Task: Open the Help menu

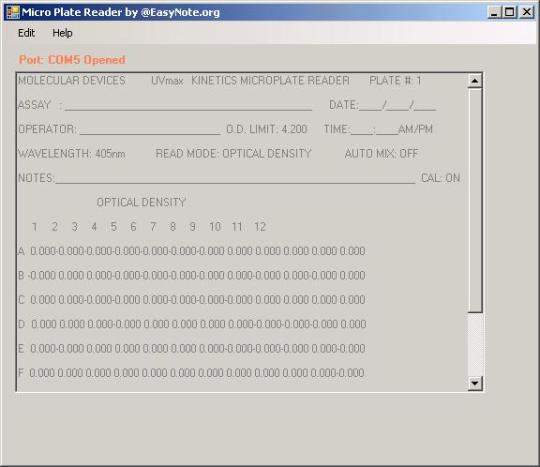Action: tap(62, 33)
